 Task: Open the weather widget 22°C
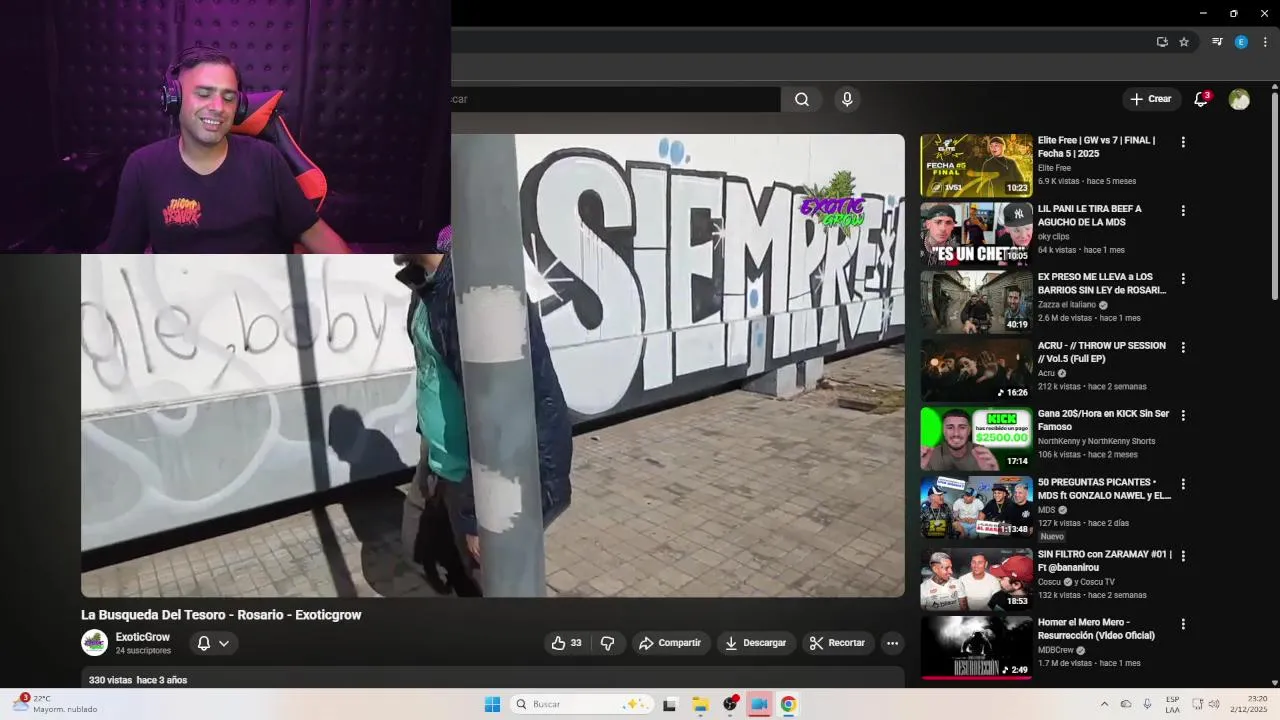pos(55,704)
